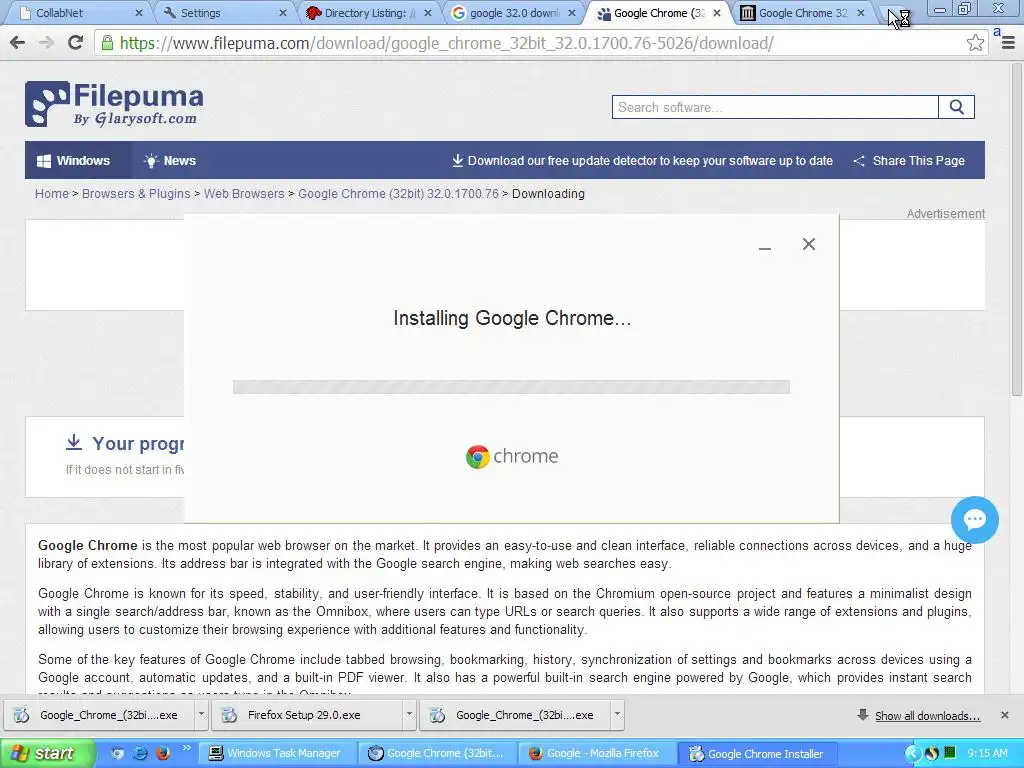Open the News menu item

click(x=170, y=161)
